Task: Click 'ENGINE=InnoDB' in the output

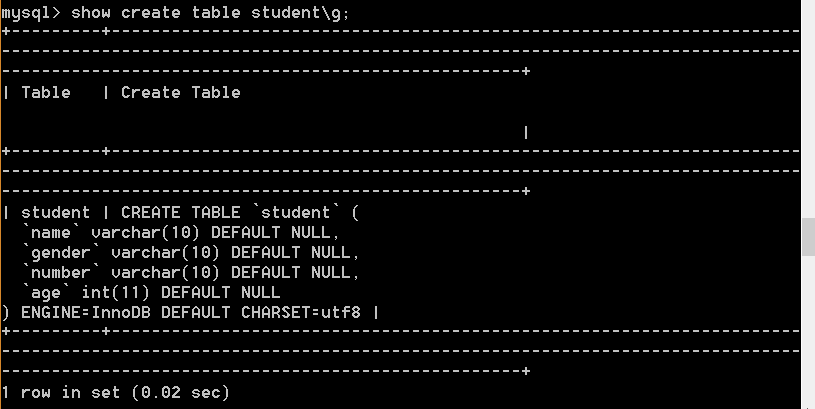Action: click(x=86, y=312)
